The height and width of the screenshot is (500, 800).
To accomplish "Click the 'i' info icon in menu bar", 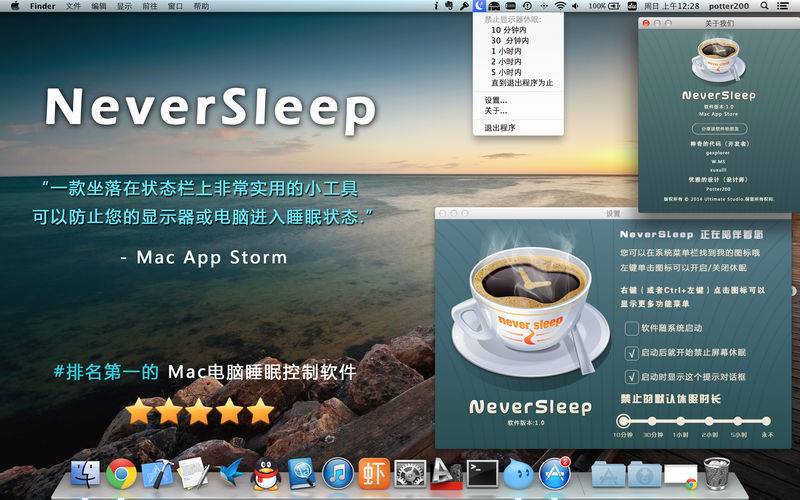I will click(x=436, y=6).
